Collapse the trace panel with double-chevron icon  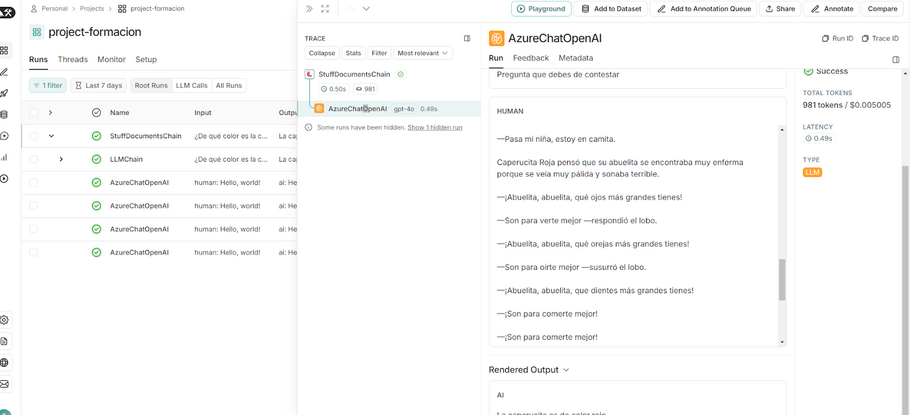pyautogui.click(x=309, y=9)
